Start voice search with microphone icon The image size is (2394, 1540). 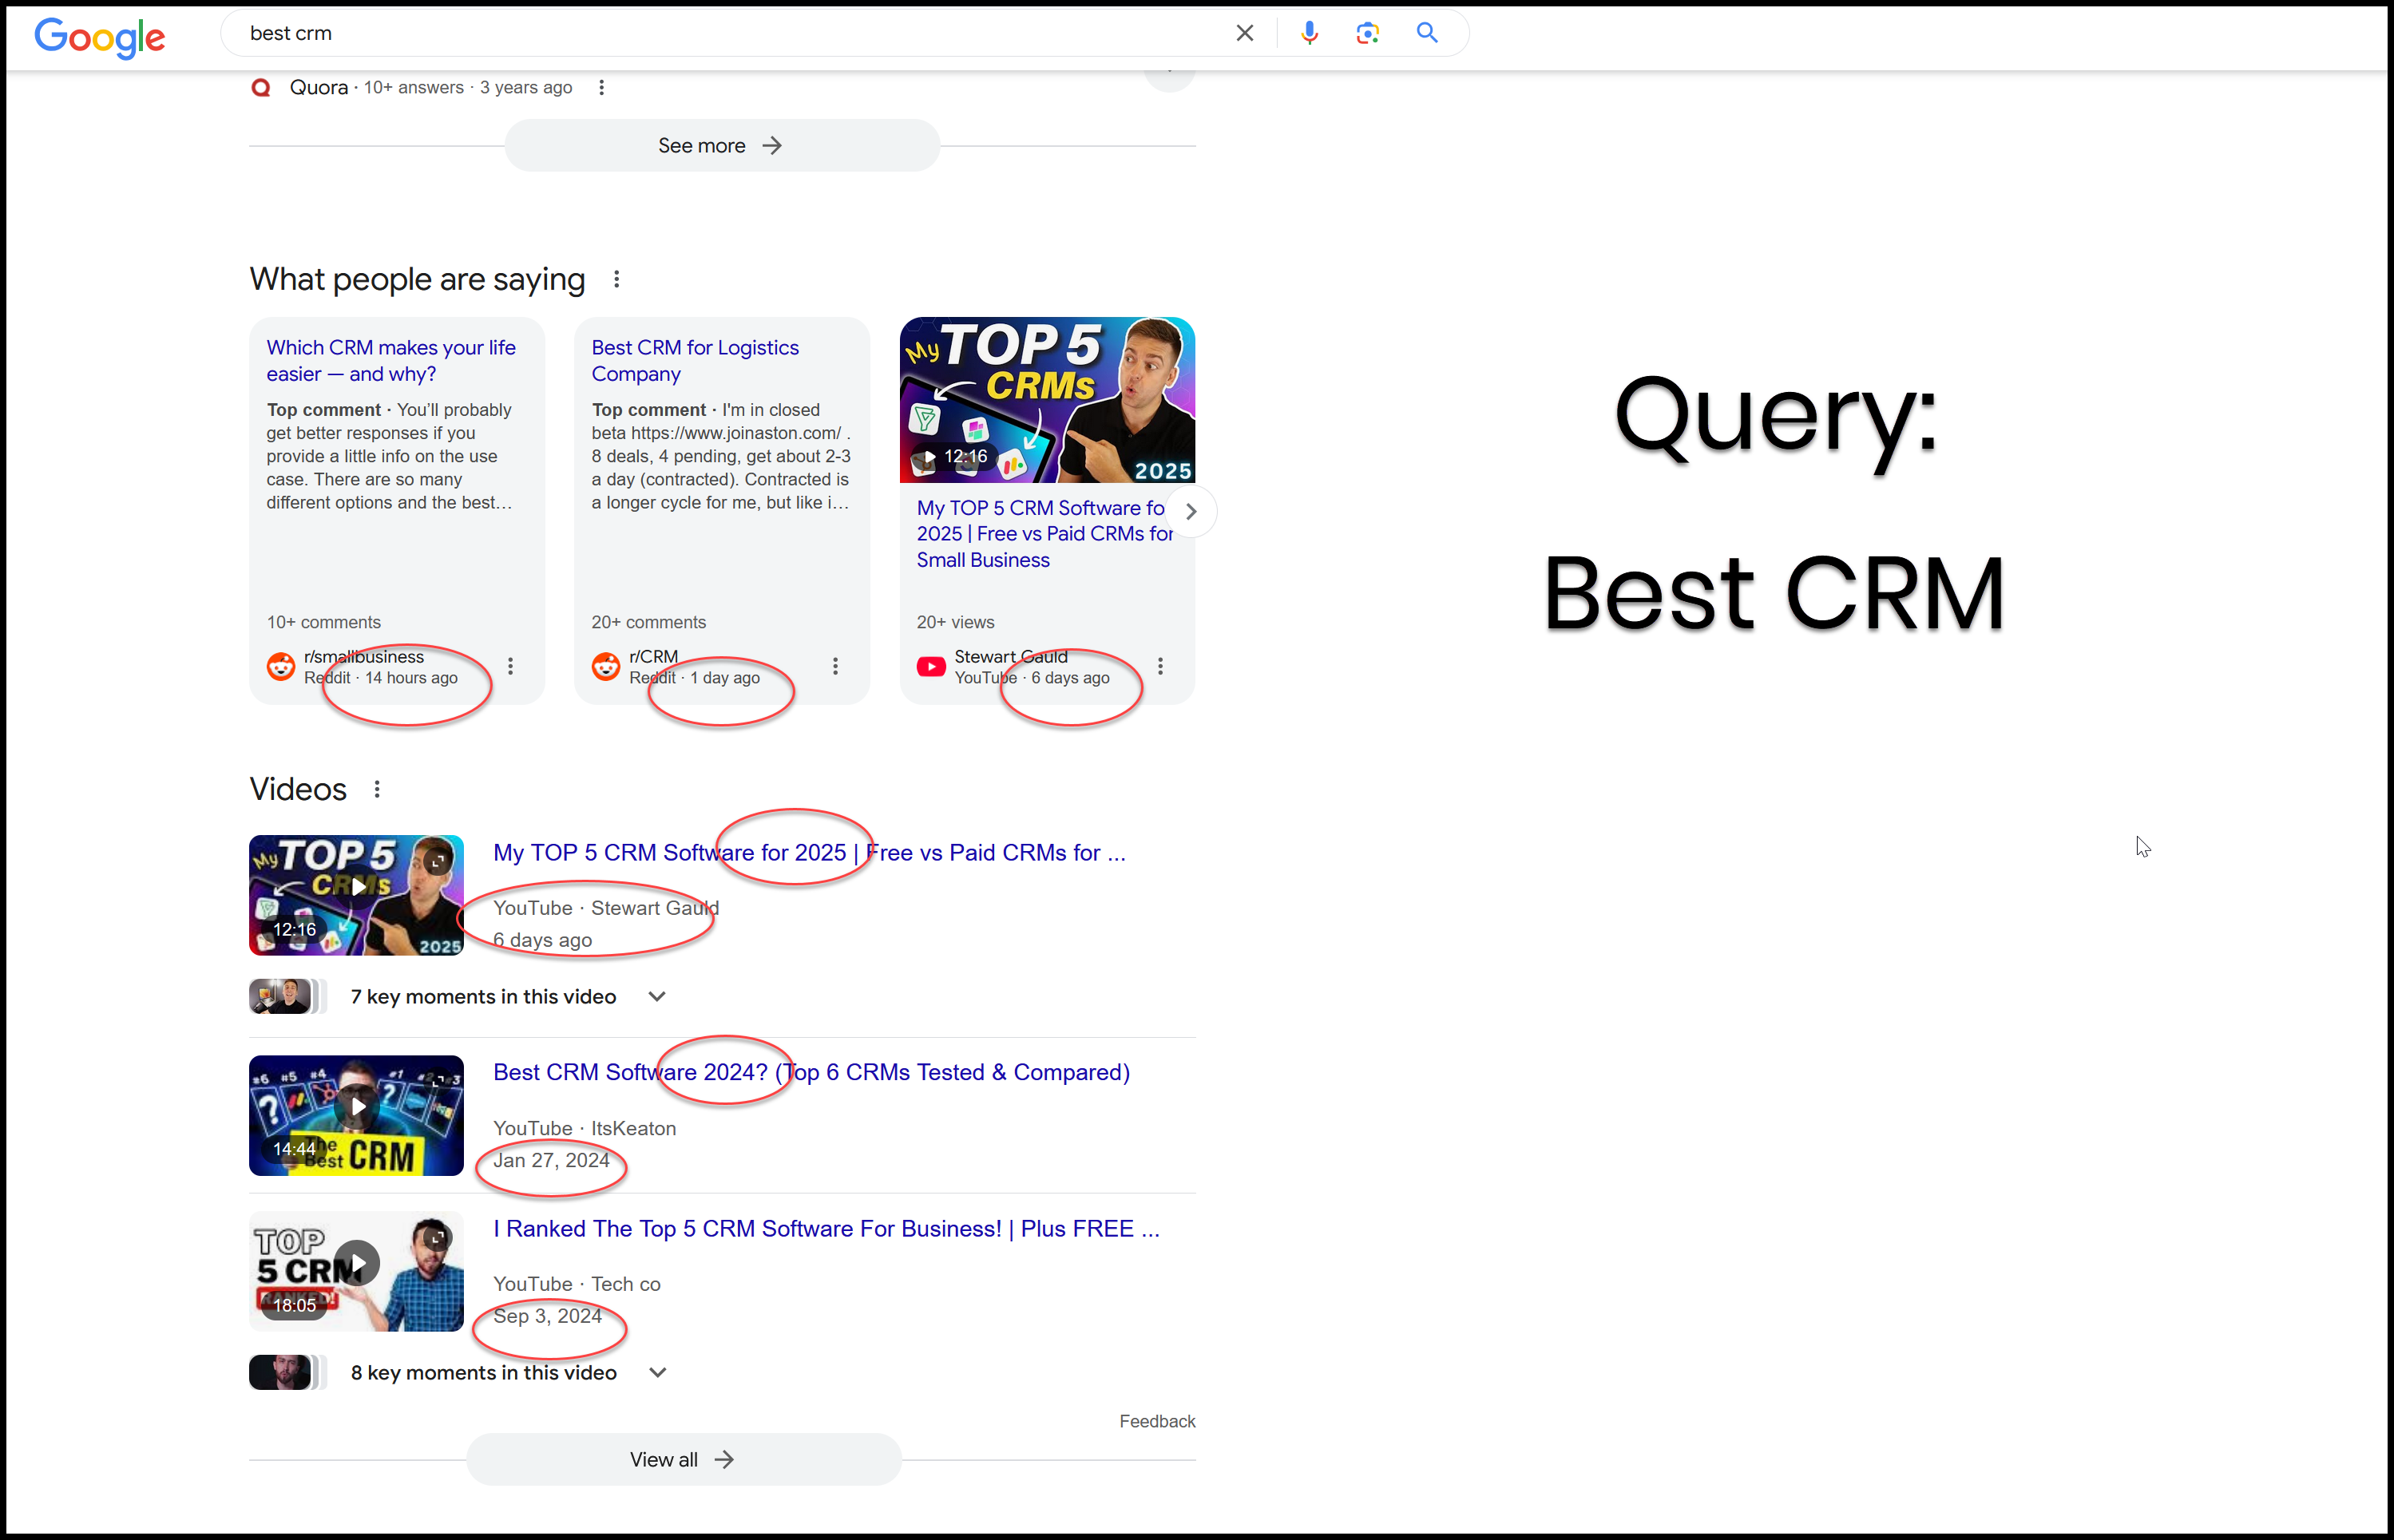pos(1309,33)
